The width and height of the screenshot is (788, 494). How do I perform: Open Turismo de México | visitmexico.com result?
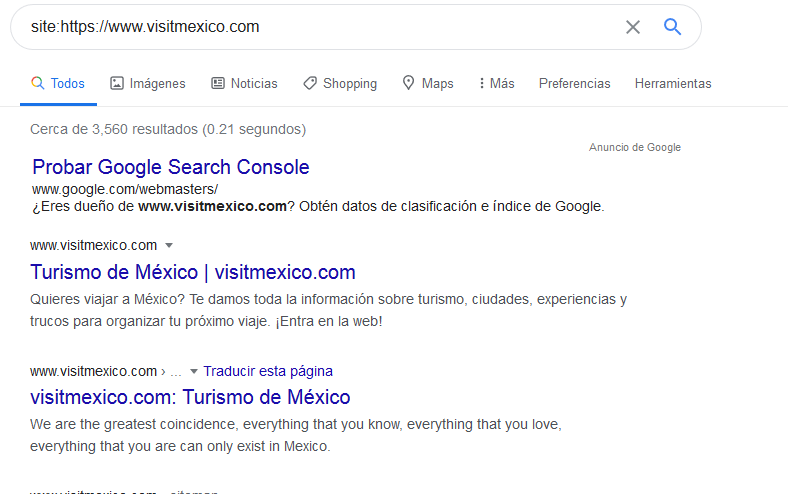tap(193, 272)
